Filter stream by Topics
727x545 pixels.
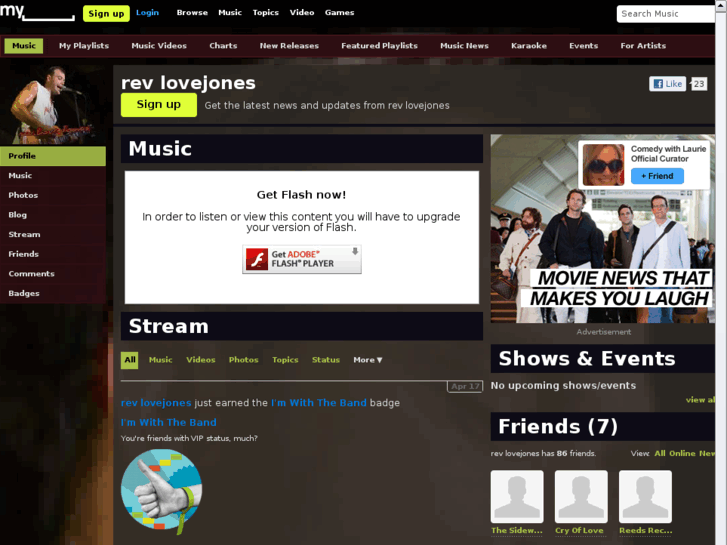click(x=285, y=360)
